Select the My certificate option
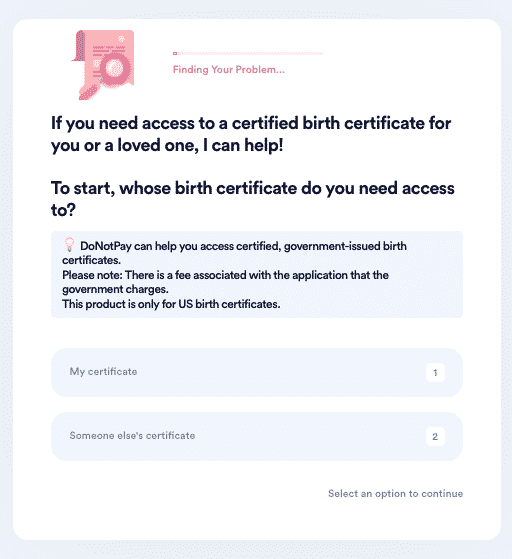This screenshot has height=559, width=512. point(257,373)
